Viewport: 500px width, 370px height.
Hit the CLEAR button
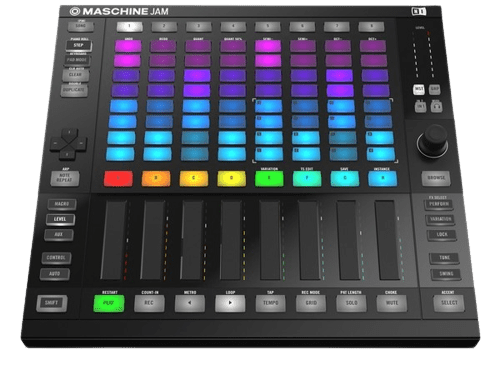[75, 75]
